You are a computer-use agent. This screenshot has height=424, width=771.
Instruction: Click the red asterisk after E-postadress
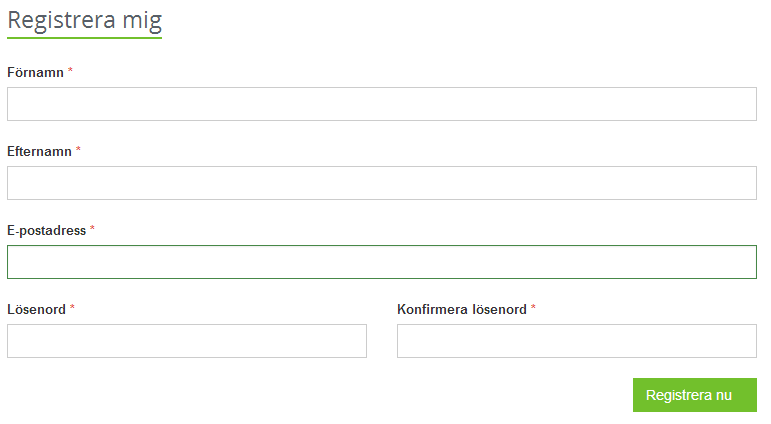(x=93, y=230)
